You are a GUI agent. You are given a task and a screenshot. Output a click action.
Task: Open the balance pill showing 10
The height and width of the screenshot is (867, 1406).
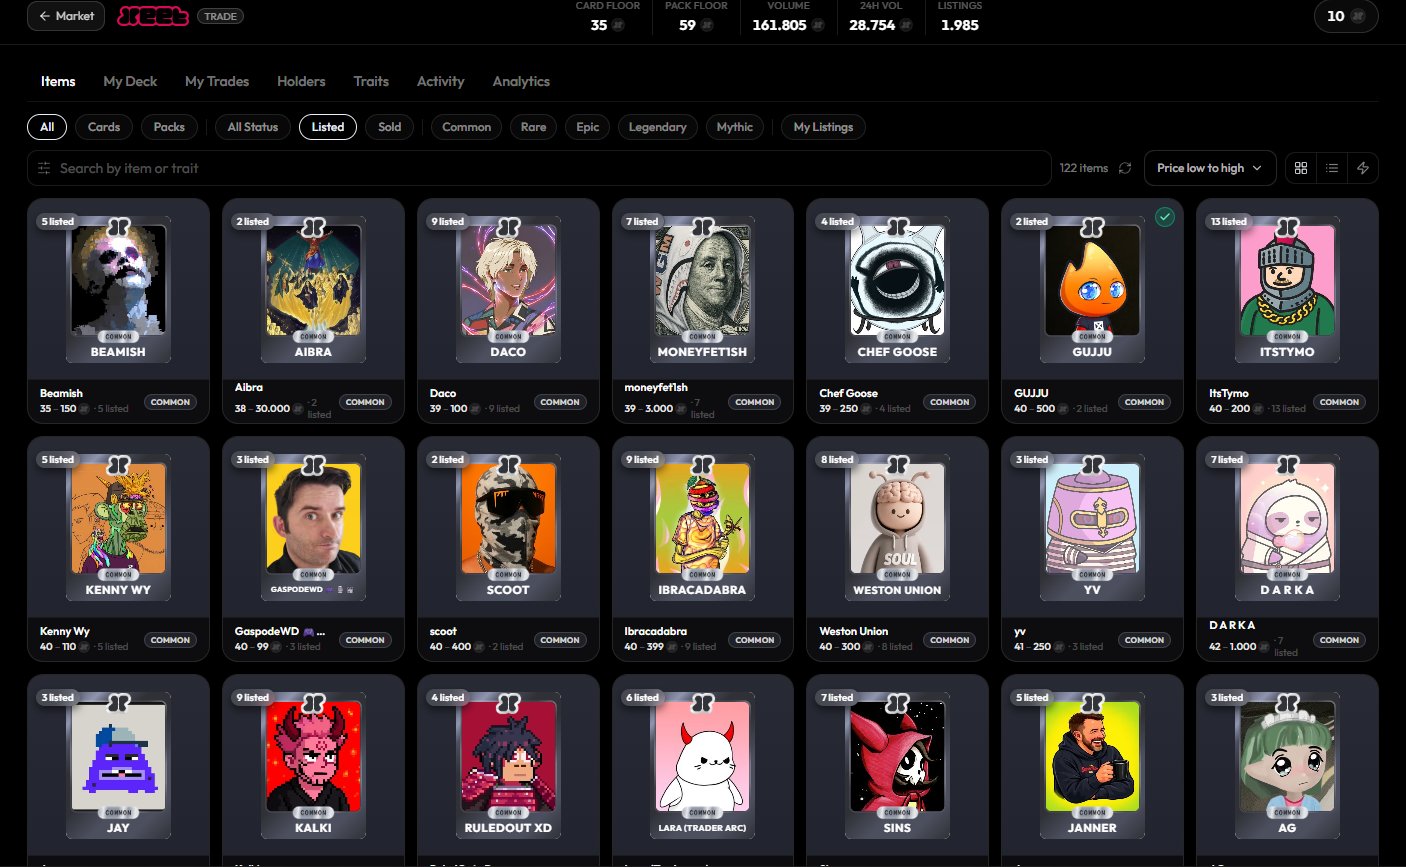coord(1346,16)
